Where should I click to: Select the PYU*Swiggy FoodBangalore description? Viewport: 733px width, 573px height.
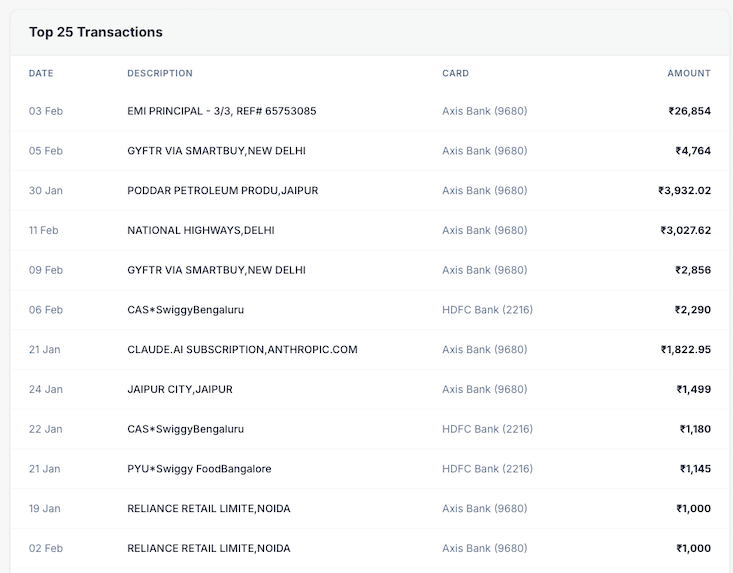[x=199, y=469]
